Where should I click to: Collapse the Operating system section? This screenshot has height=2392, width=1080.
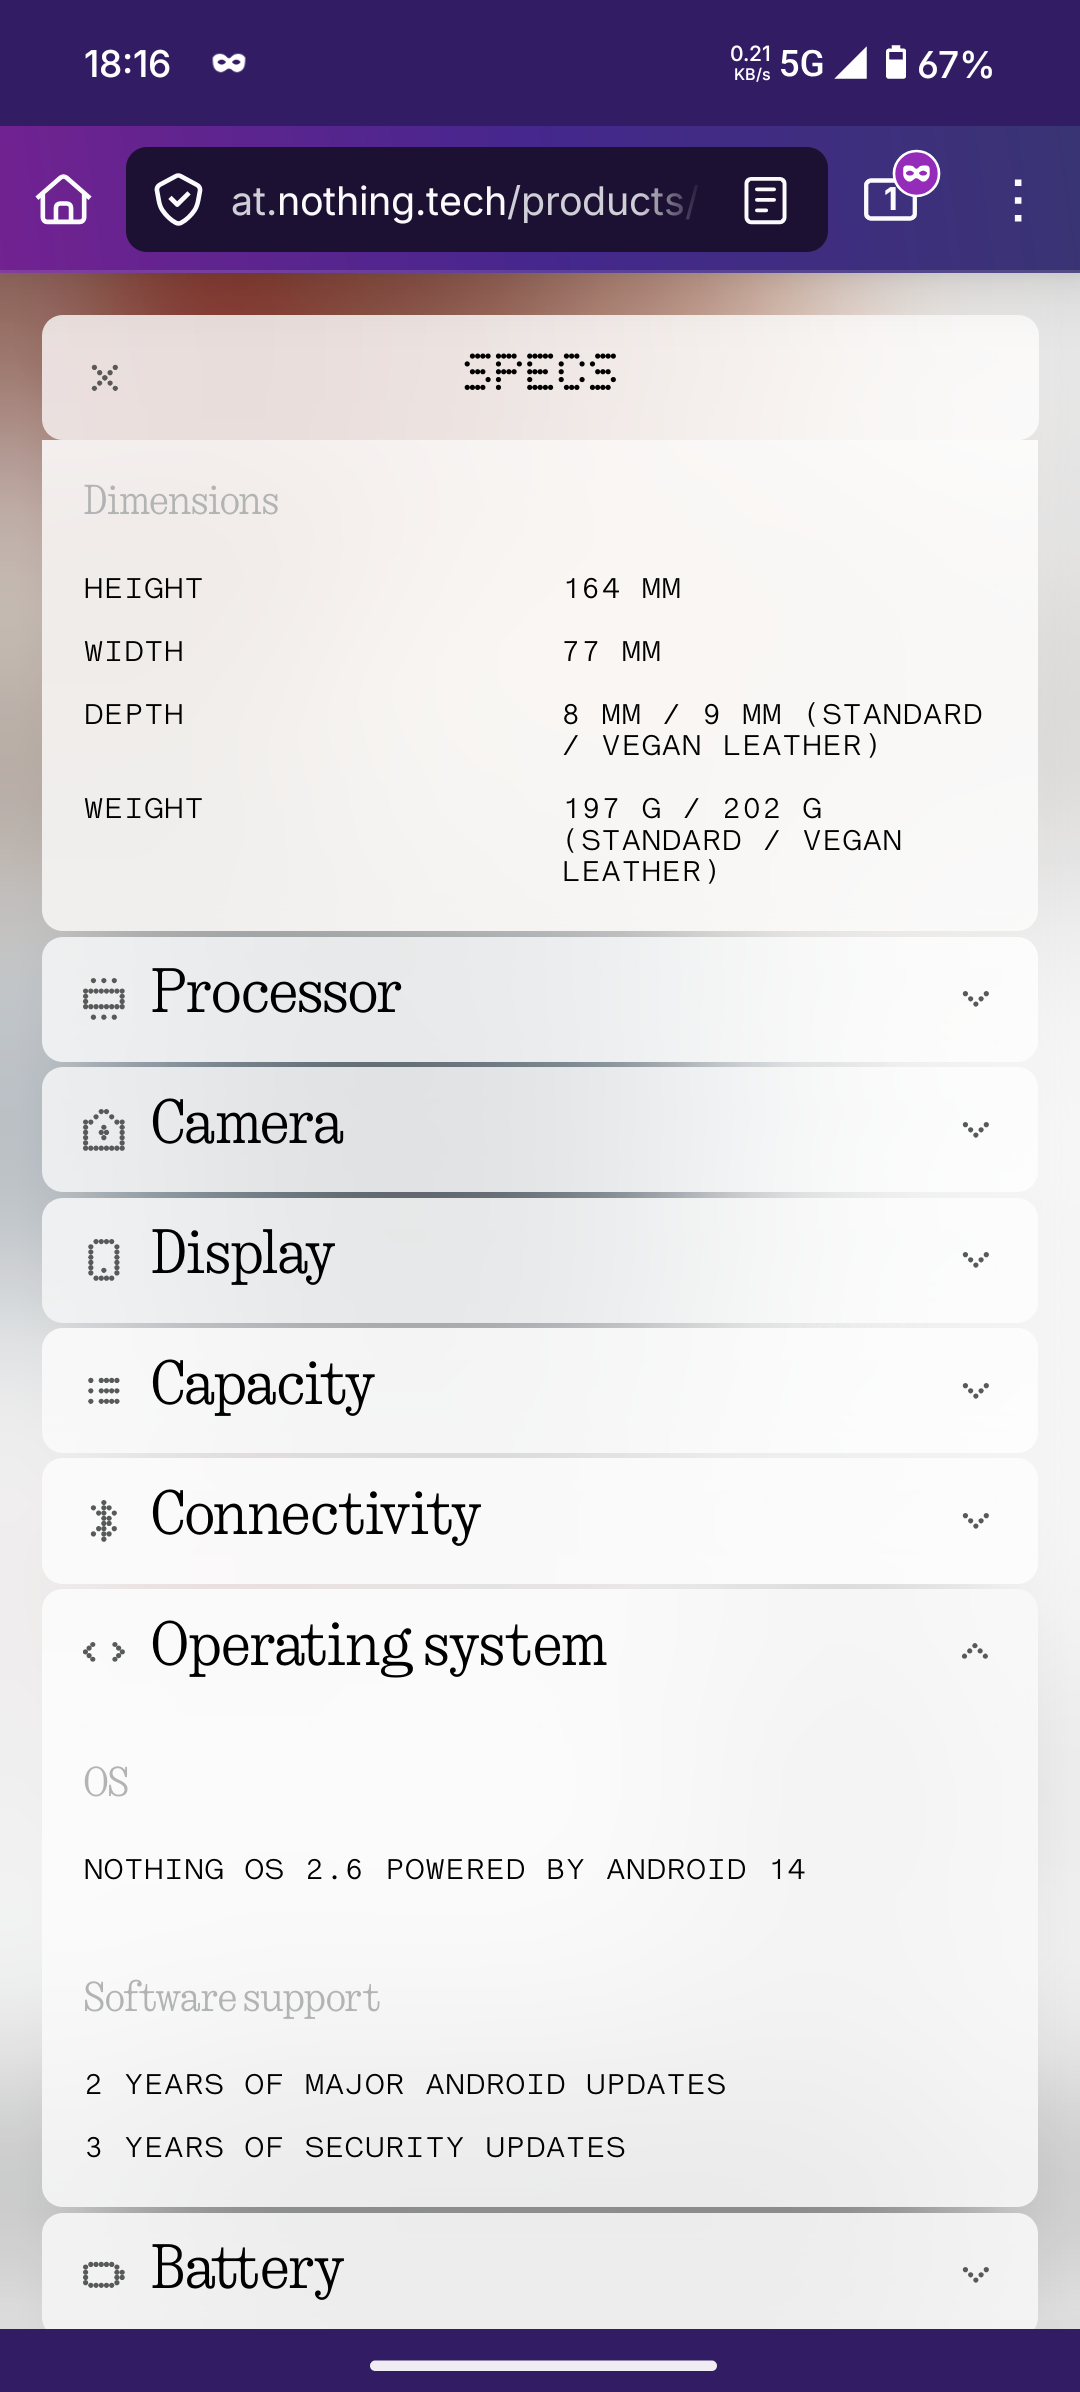[x=975, y=1652]
